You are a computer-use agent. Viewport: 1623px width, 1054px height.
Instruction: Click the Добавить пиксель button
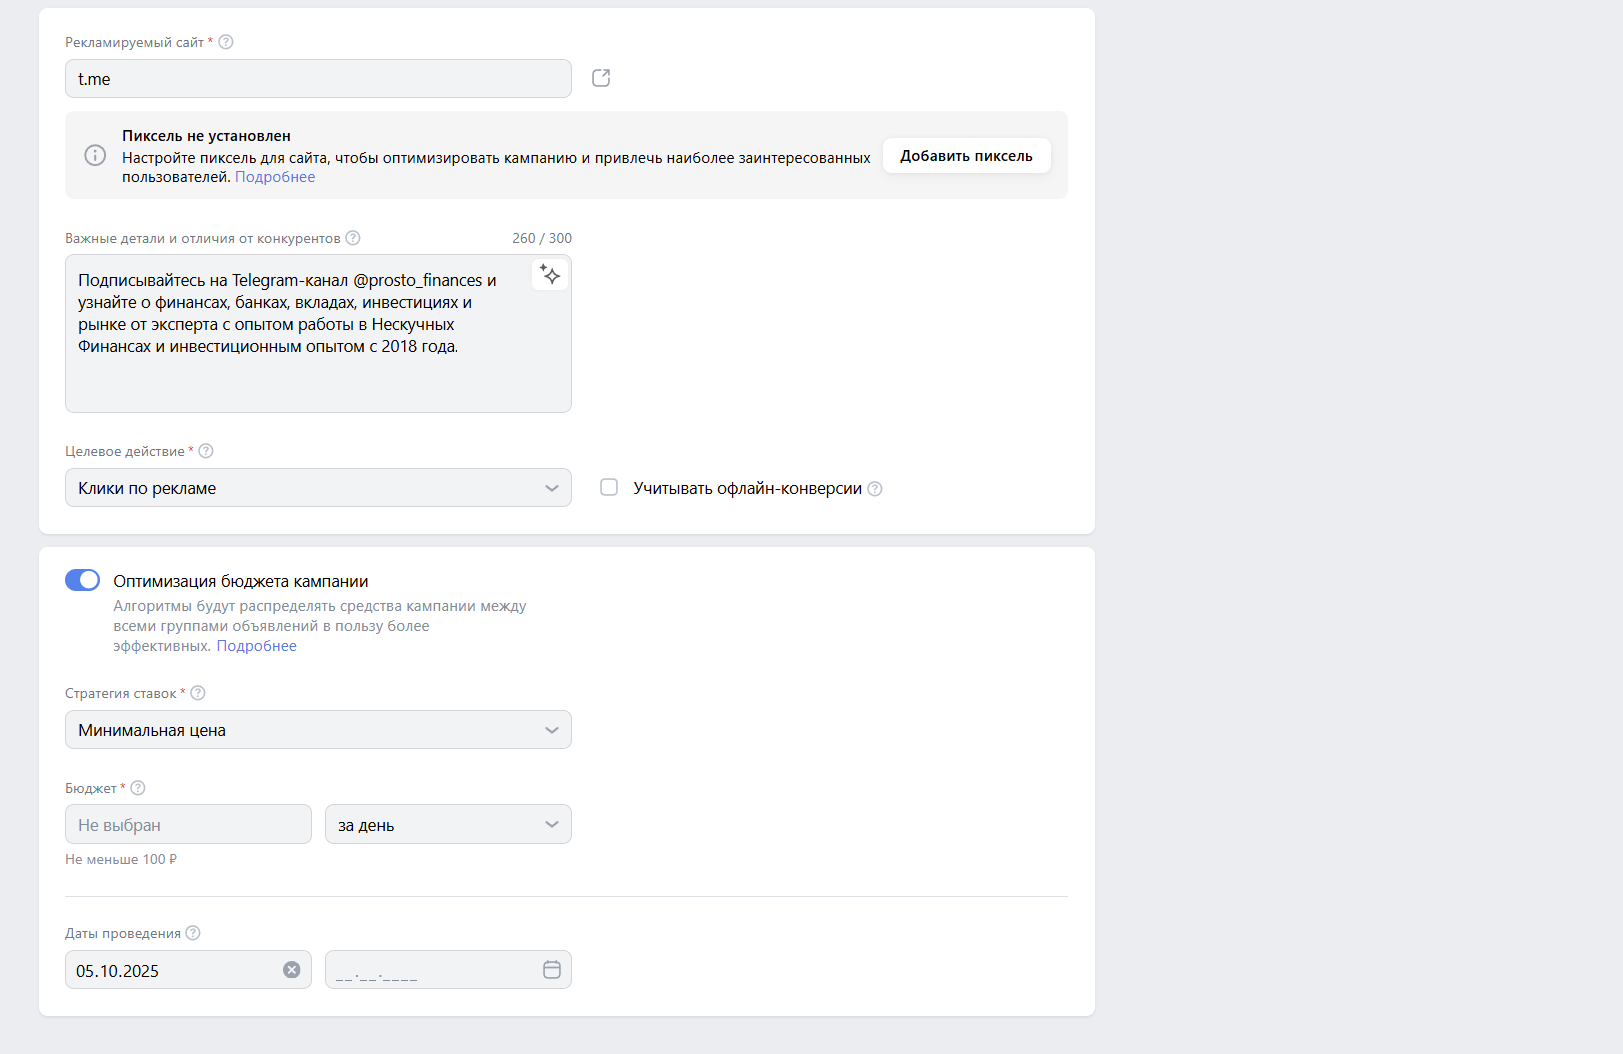966,156
